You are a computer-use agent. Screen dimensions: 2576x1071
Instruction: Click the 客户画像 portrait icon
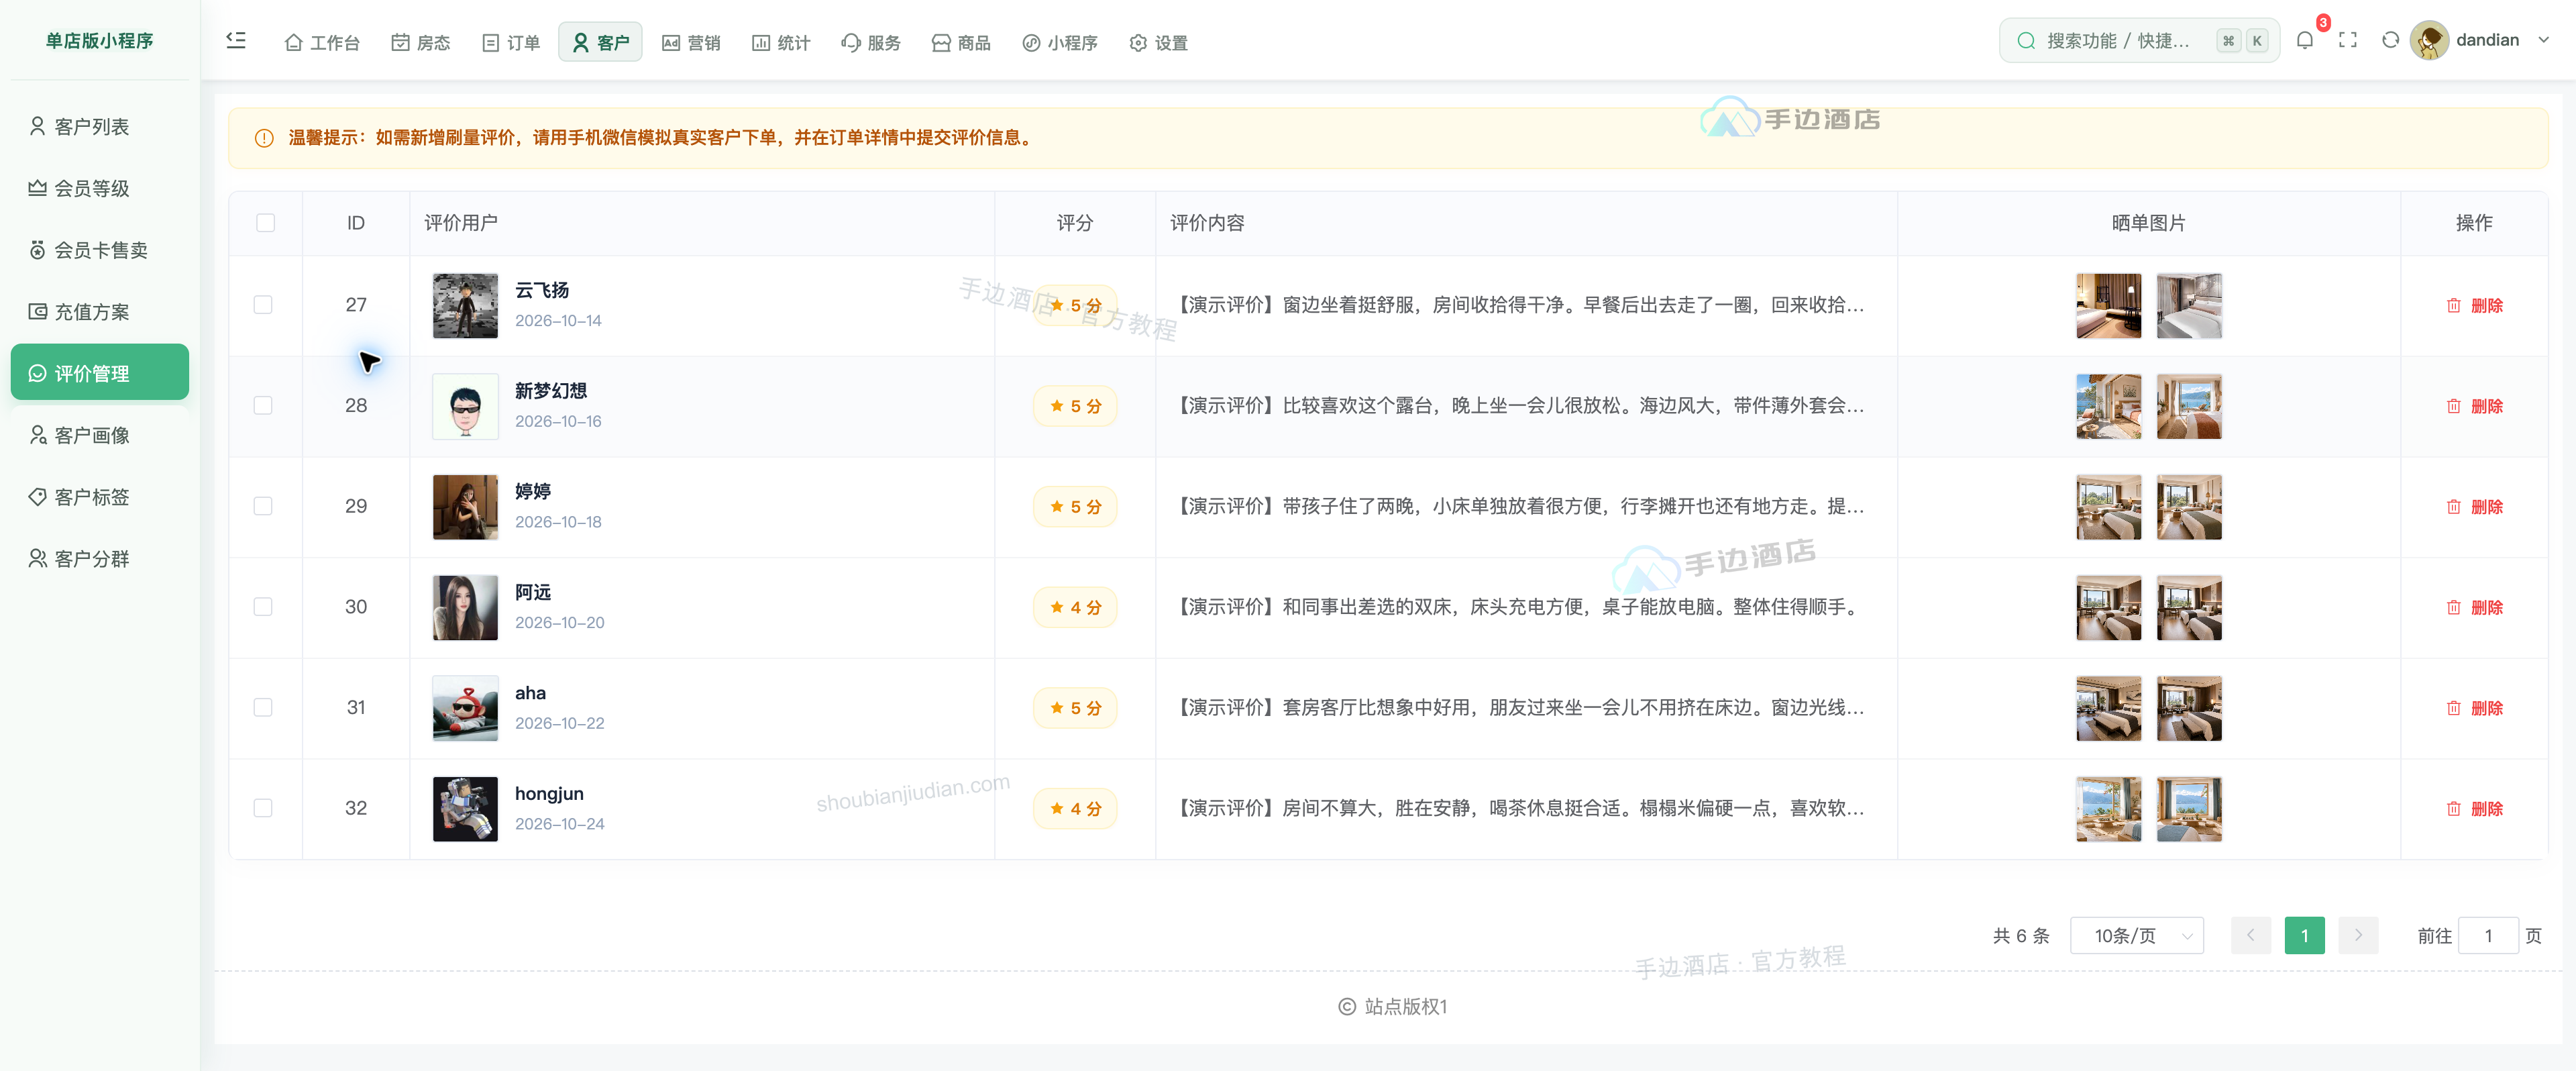(37, 435)
